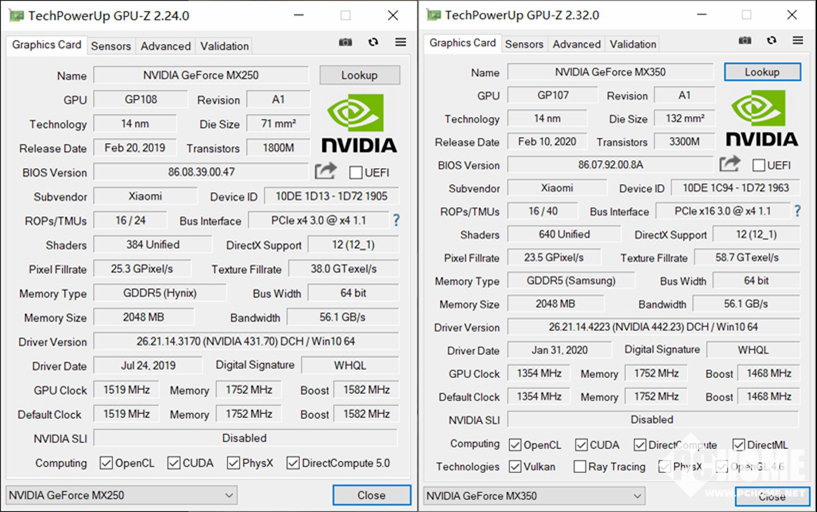Select Graphics Card tab in GPU-Z 2.32.0
The width and height of the screenshot is (817, 512).
[x=462, y=43]
